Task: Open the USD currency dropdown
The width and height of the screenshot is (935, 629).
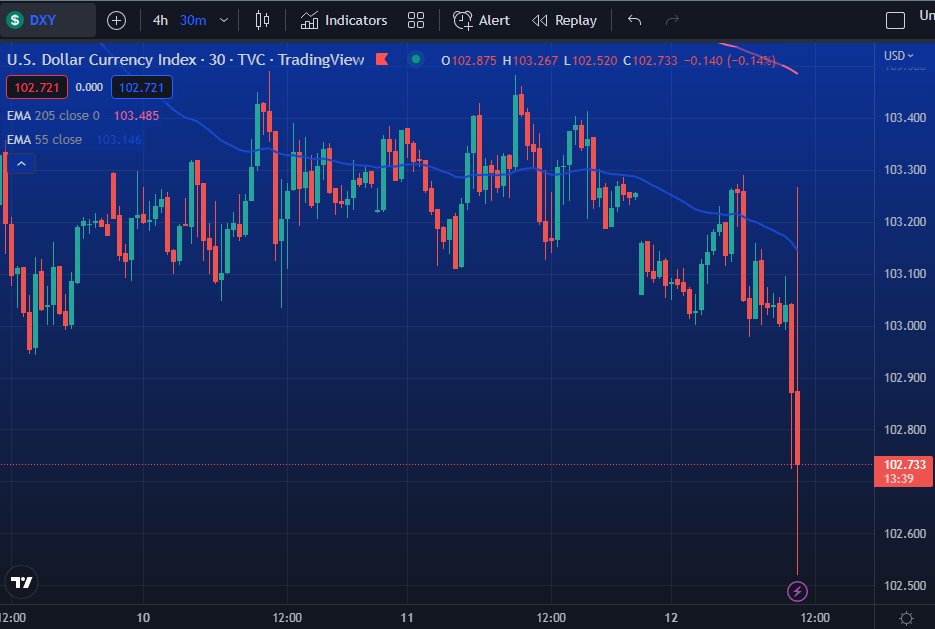Action: [898, 55]
